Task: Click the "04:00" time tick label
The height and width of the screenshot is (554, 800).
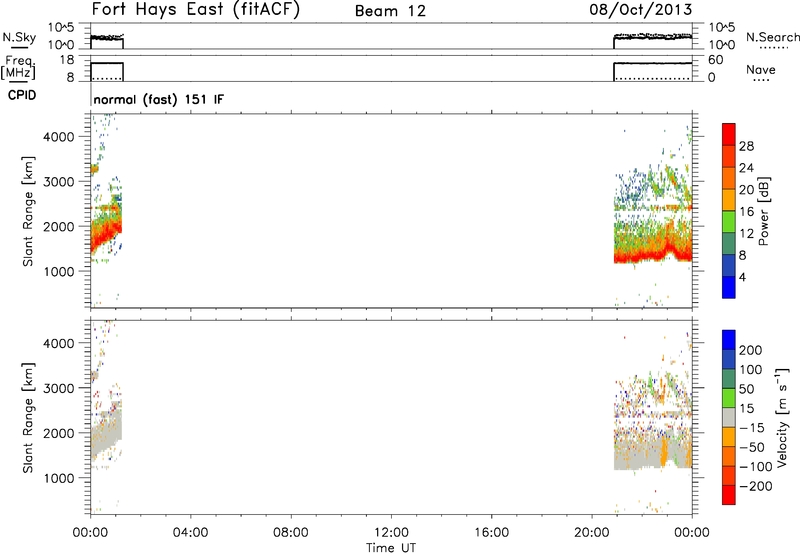Action: 190,533
